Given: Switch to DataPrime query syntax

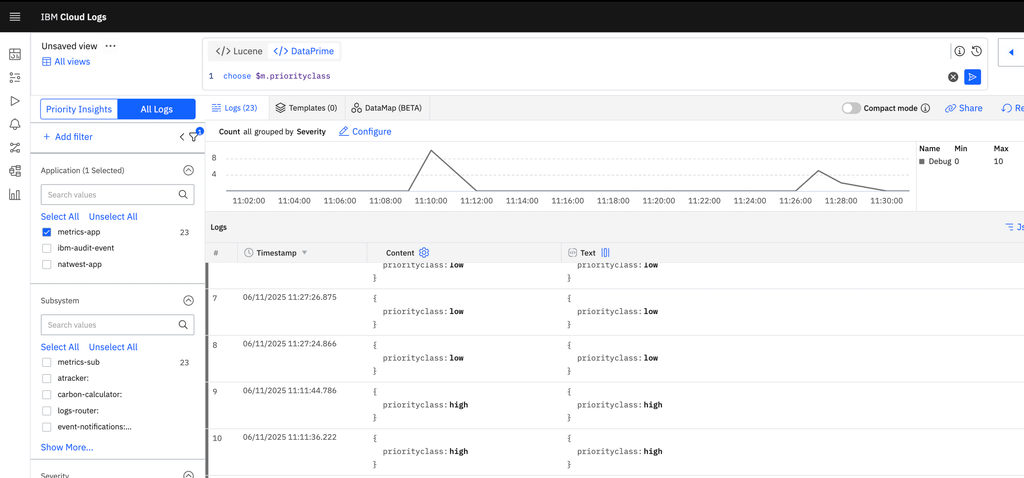Looking at the screenshot, I should (304, 51).
